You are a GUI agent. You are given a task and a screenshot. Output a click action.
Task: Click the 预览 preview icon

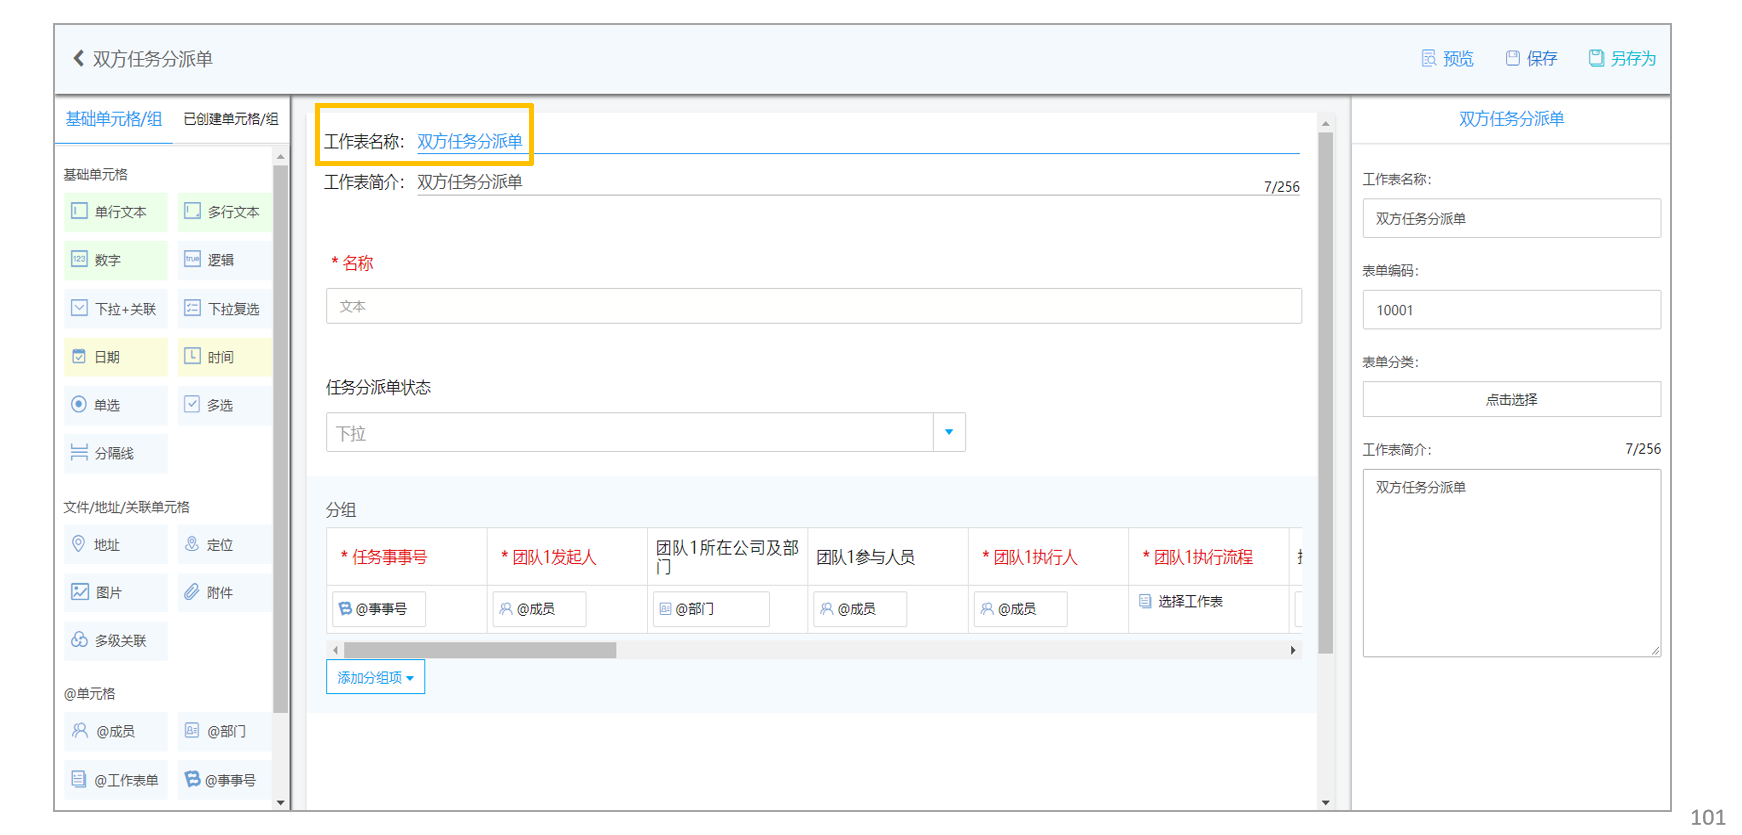pyautogui.click(x=1429, y=58)
